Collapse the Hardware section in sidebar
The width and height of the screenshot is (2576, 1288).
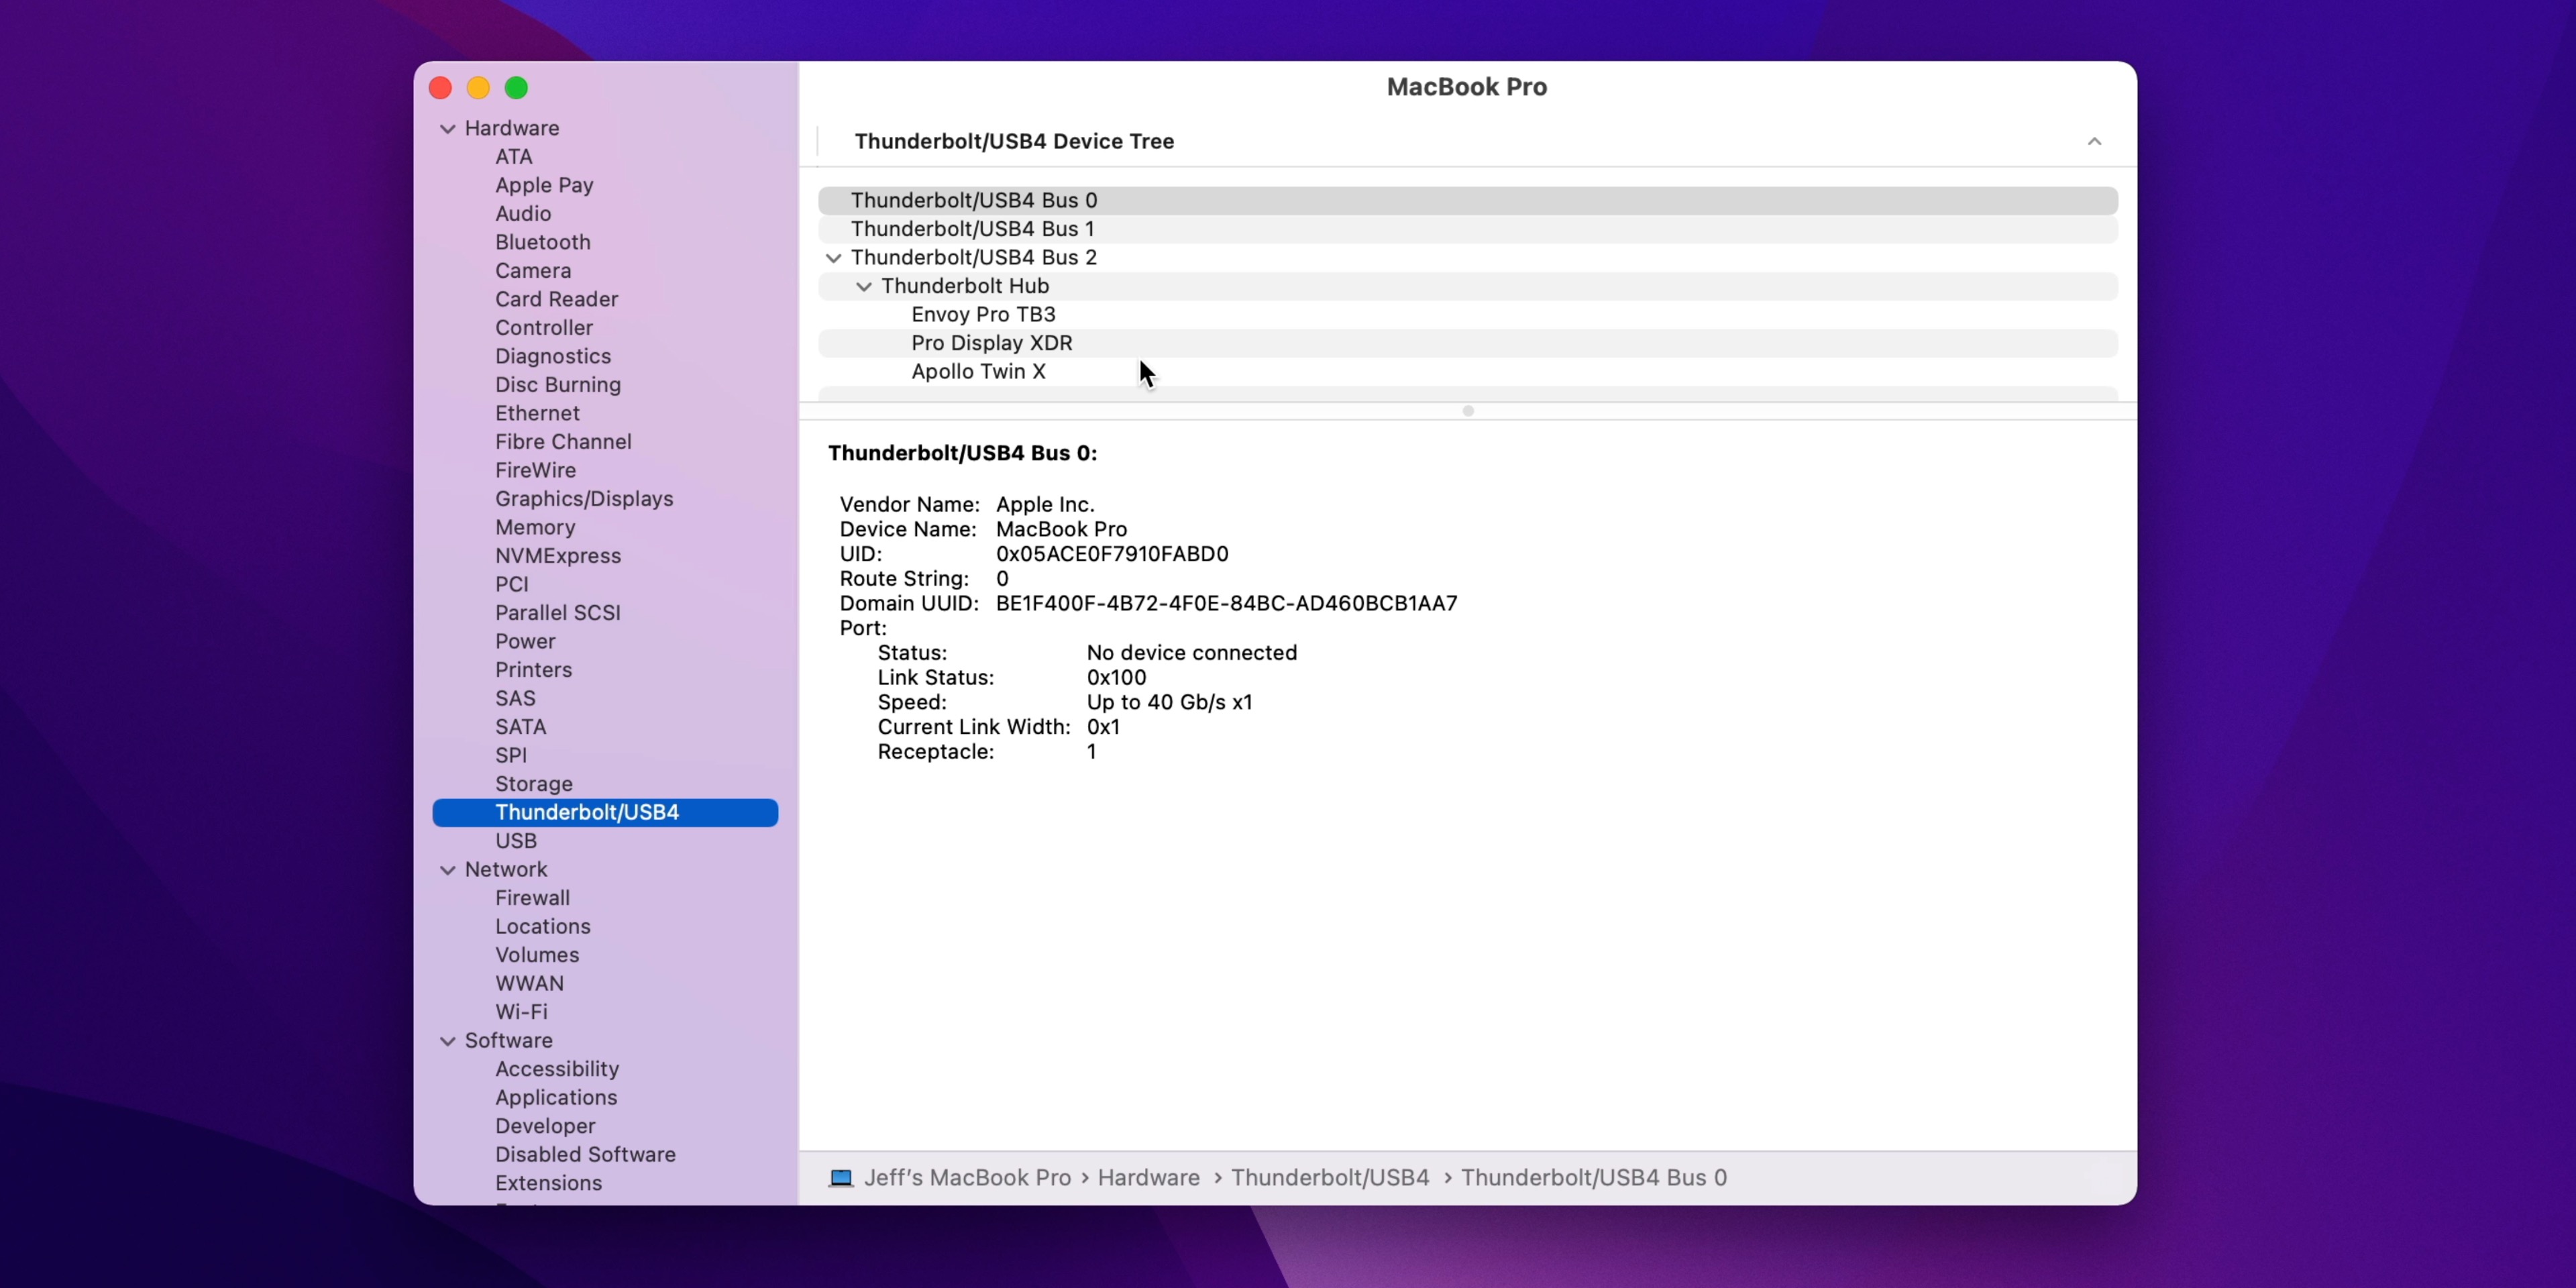pos(448,129)
